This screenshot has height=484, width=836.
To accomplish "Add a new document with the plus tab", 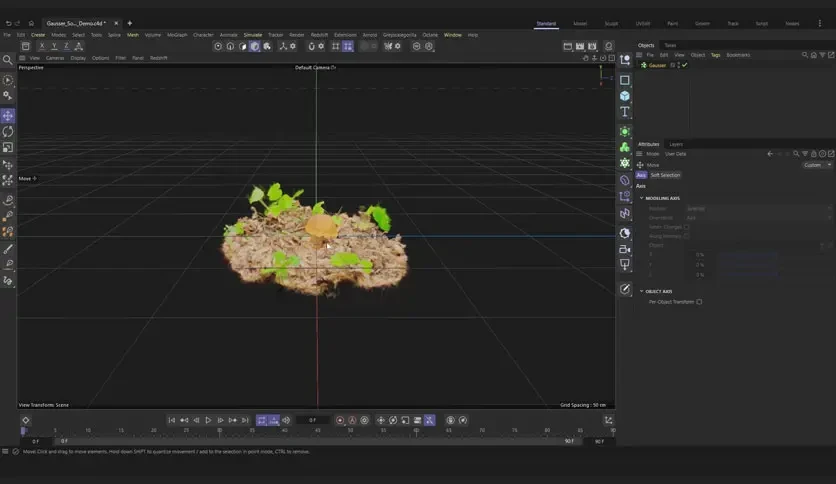I will click(x=130, y=23).
